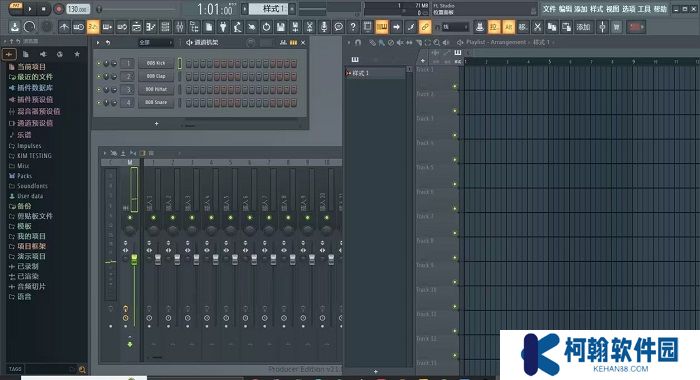
Task: Close the channel rack window
Action: (x=303, y=42)
